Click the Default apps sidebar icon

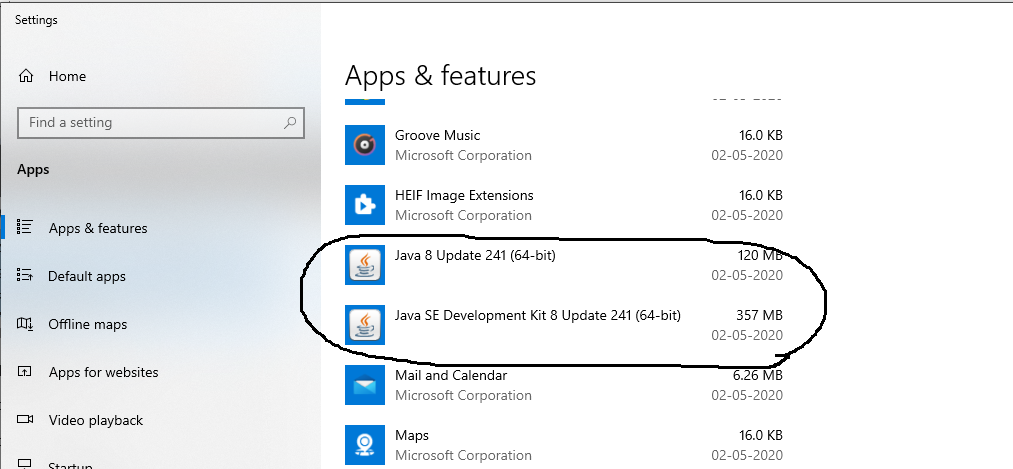pyautogui.click(x=27, y=276)
